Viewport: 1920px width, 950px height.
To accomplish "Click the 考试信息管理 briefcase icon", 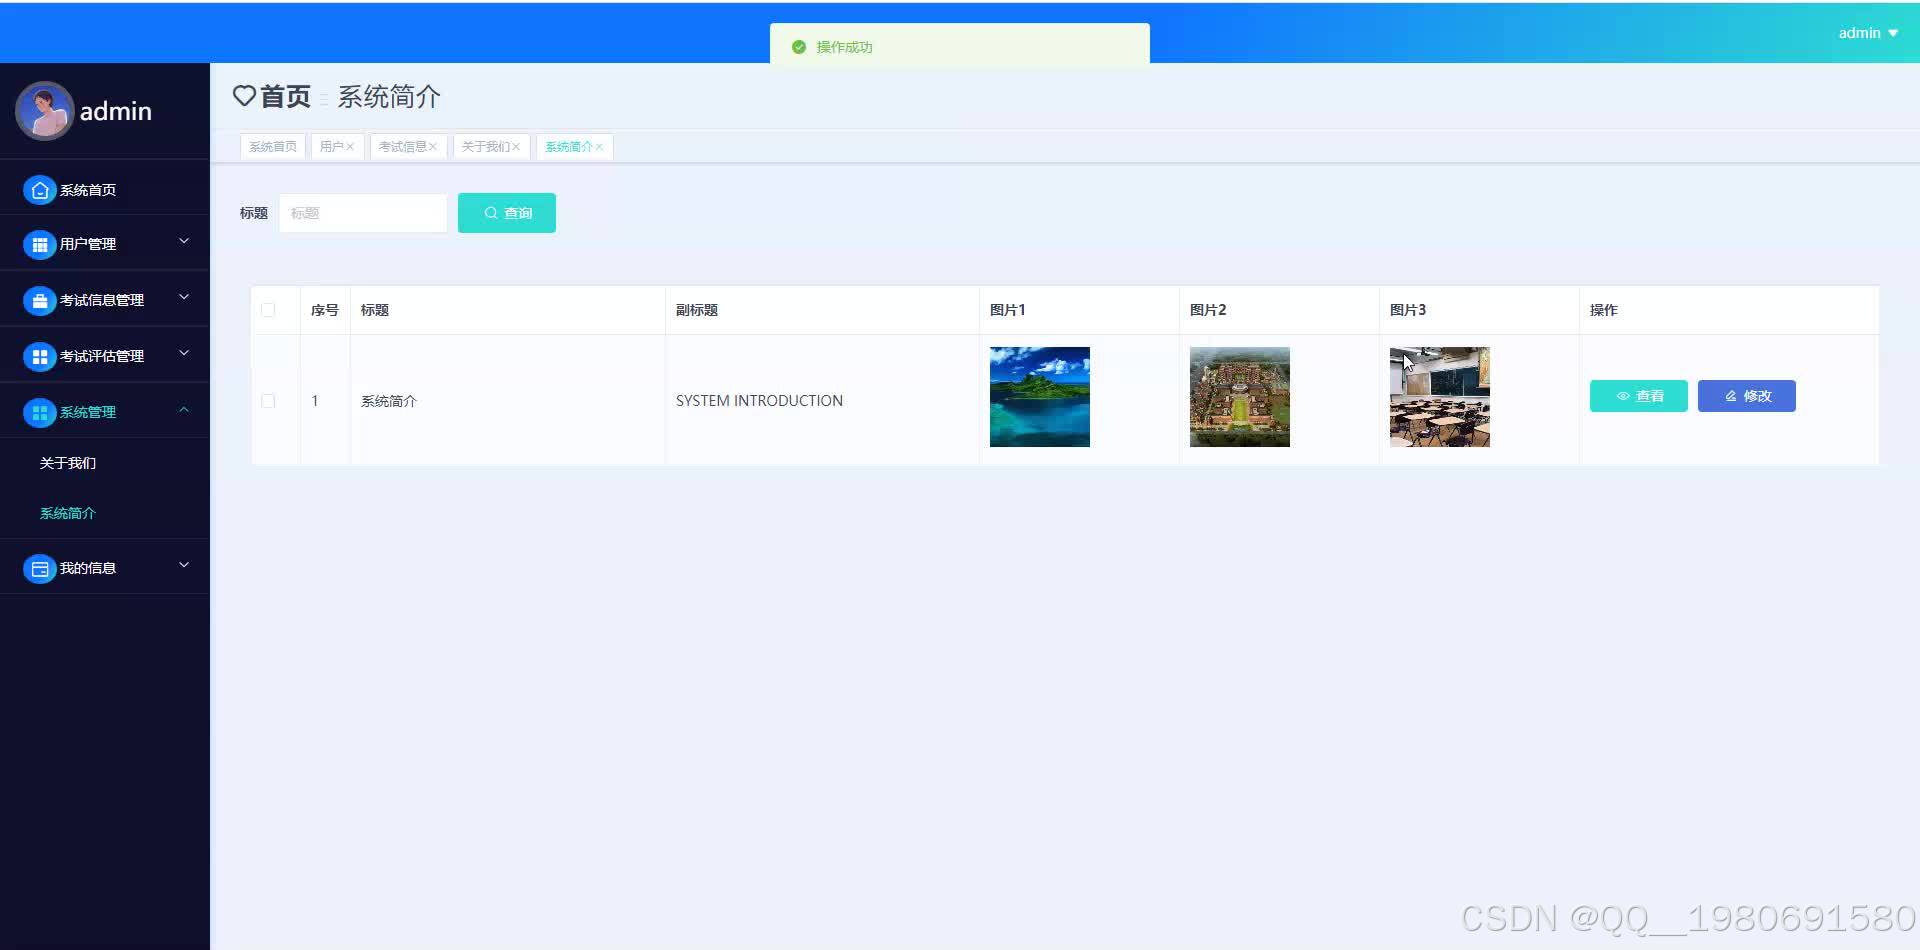I will pyautogui.click(x=39, y=300).
